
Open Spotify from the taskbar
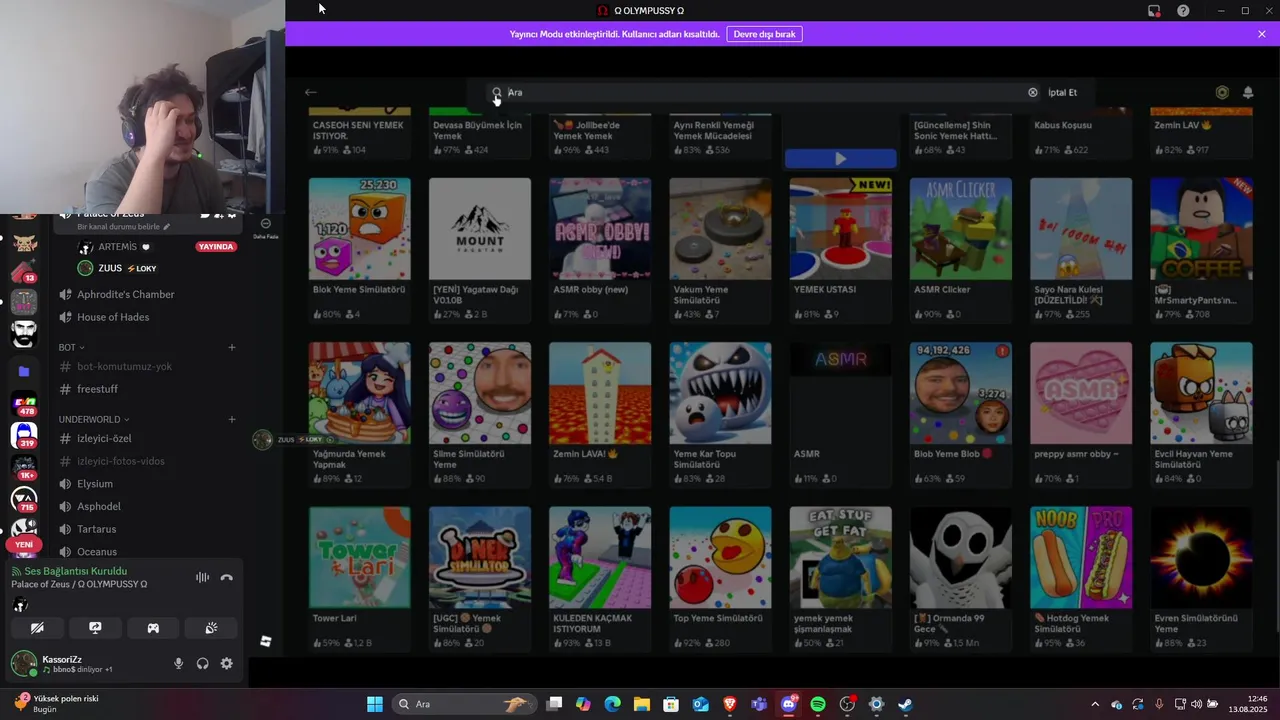pyautogui.click(x=818, y=704)
